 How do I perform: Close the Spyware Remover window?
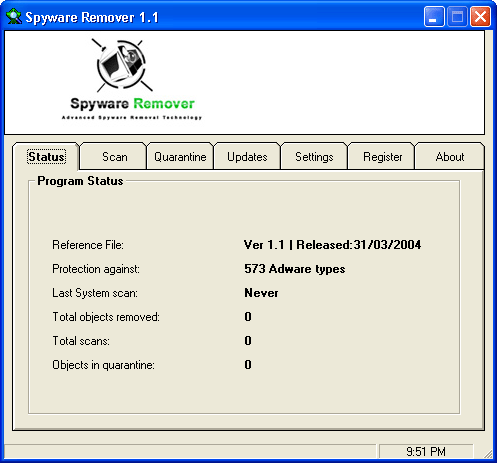click(x=480, y=16)
